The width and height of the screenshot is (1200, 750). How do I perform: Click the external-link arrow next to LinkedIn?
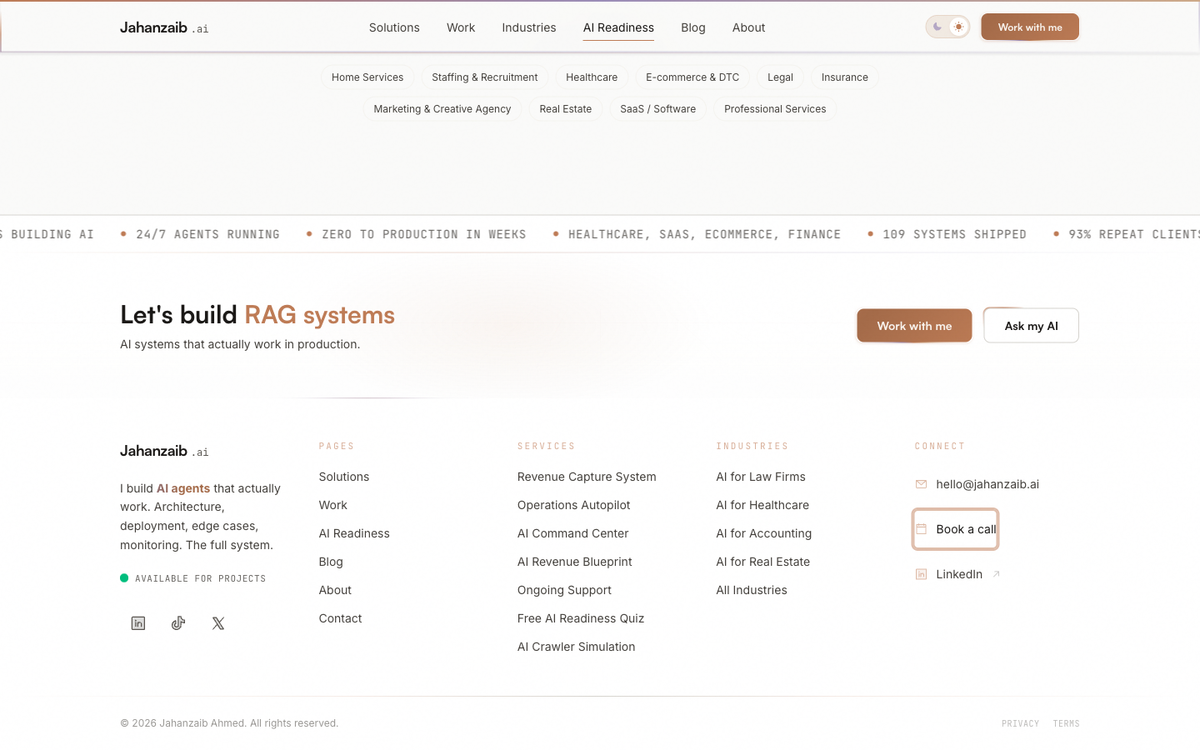pos(996,574)
